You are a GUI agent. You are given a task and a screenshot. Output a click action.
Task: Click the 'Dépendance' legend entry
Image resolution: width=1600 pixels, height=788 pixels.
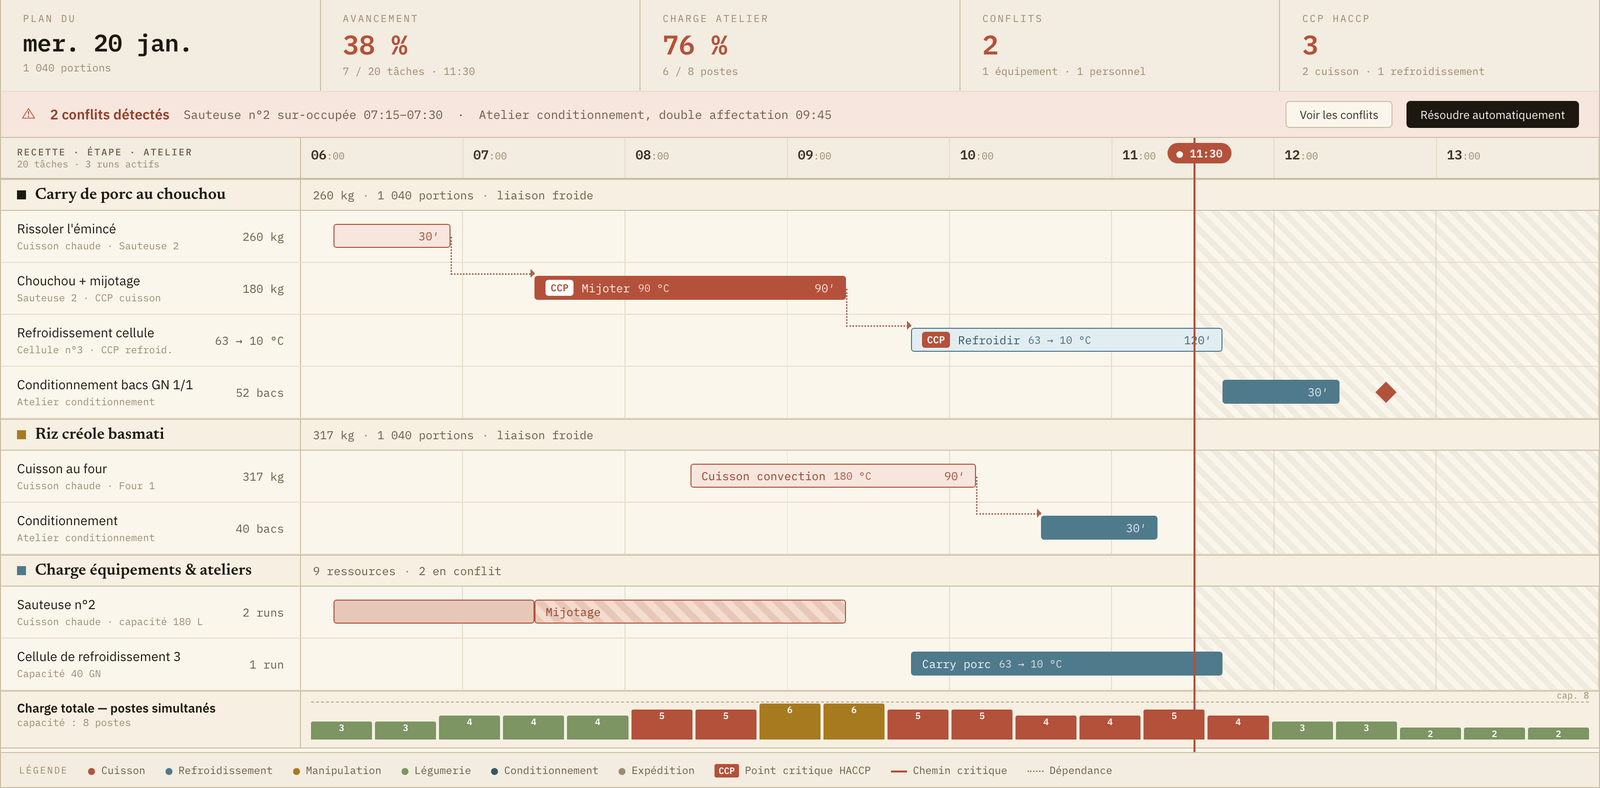[x=1069, y=771]
